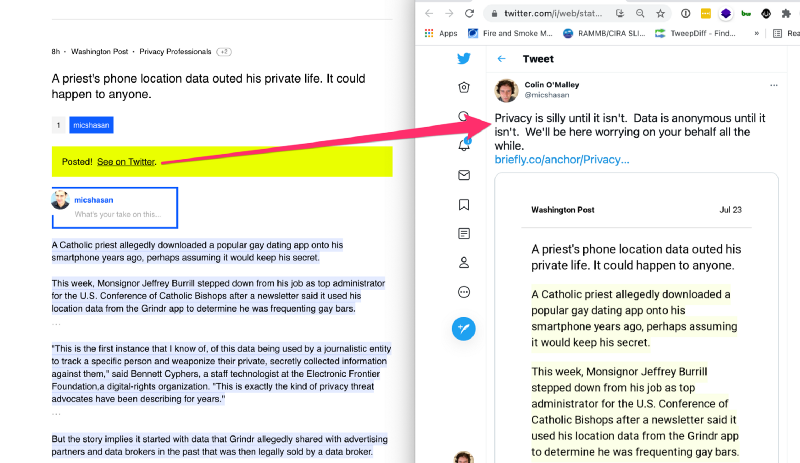The width and height of the screenshot is (800, 463).
Task: Open the tweet's three-dot more menu
Action: (774, 85)
